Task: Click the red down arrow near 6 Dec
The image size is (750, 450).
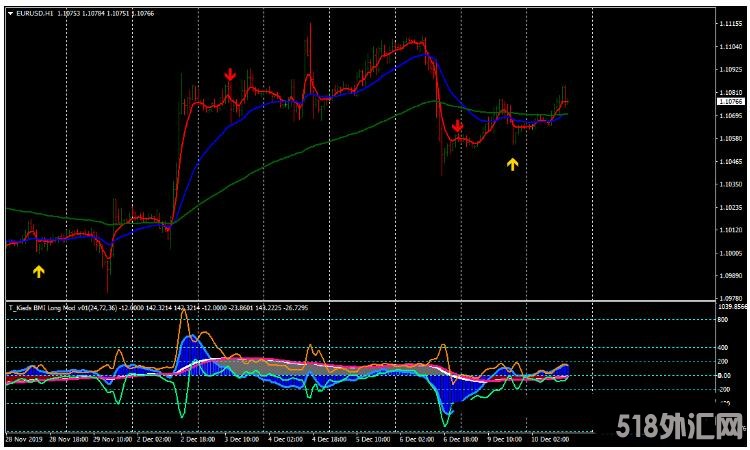Action: pyautogui.click(x=457, y=126)
